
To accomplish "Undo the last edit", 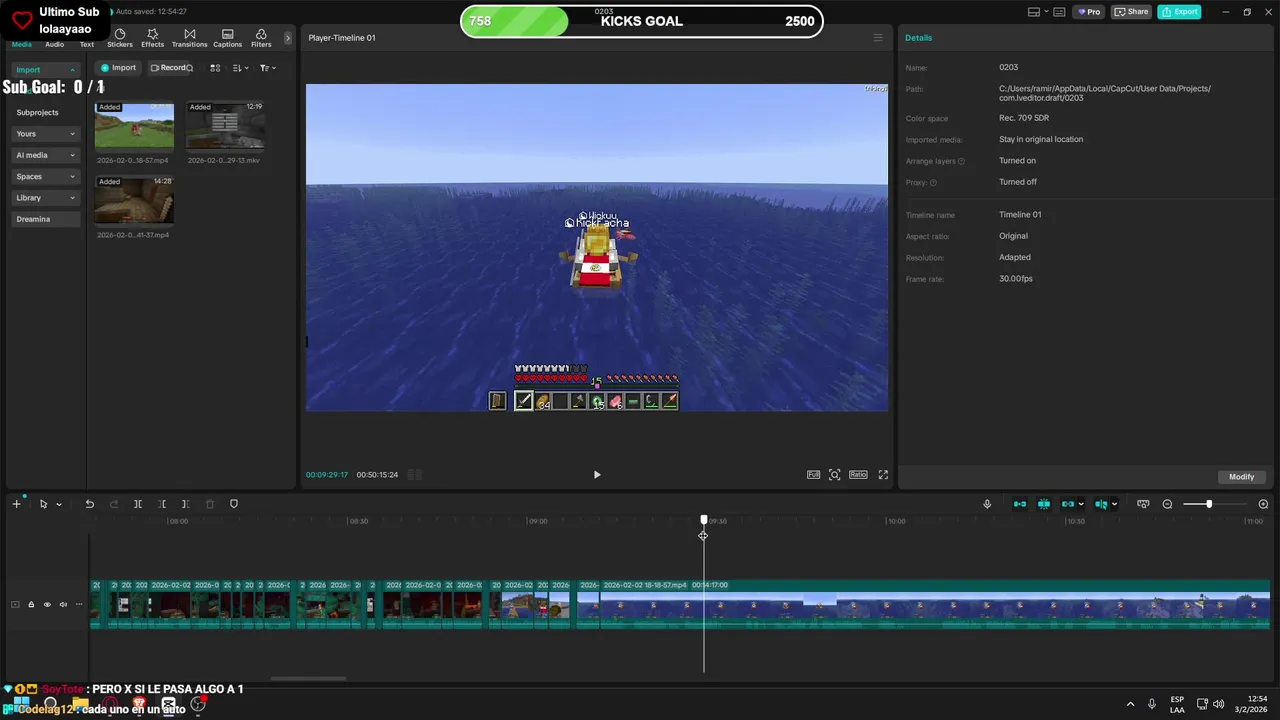I will [x=89, y=504].
